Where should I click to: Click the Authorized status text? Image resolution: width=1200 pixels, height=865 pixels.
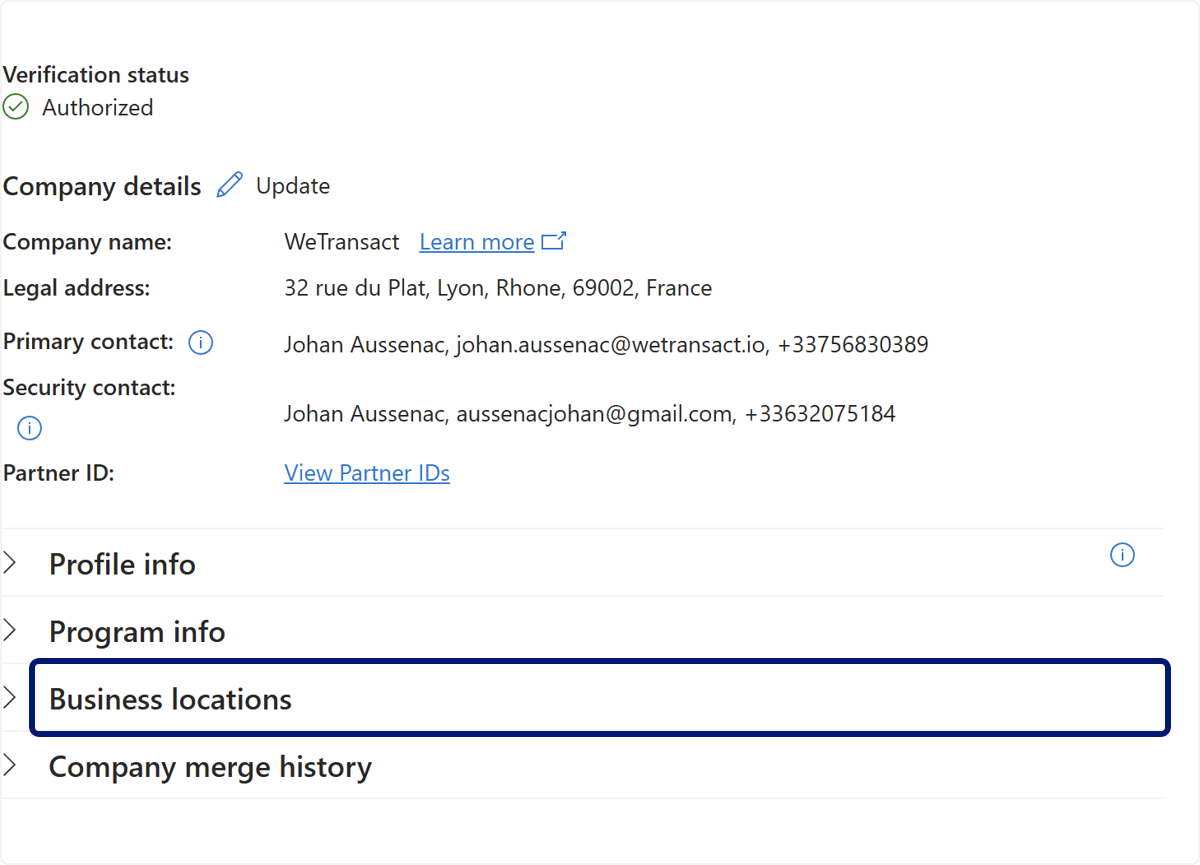coord(98,107)
